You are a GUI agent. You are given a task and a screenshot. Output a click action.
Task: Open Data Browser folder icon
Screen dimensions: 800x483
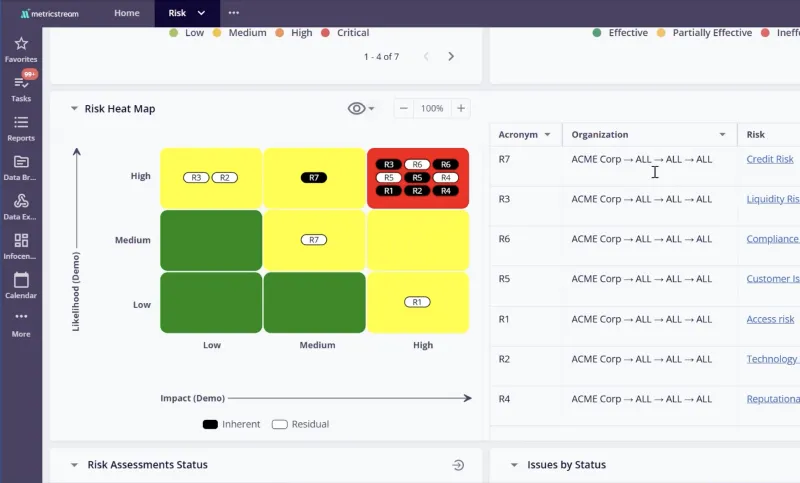point(21,162)
